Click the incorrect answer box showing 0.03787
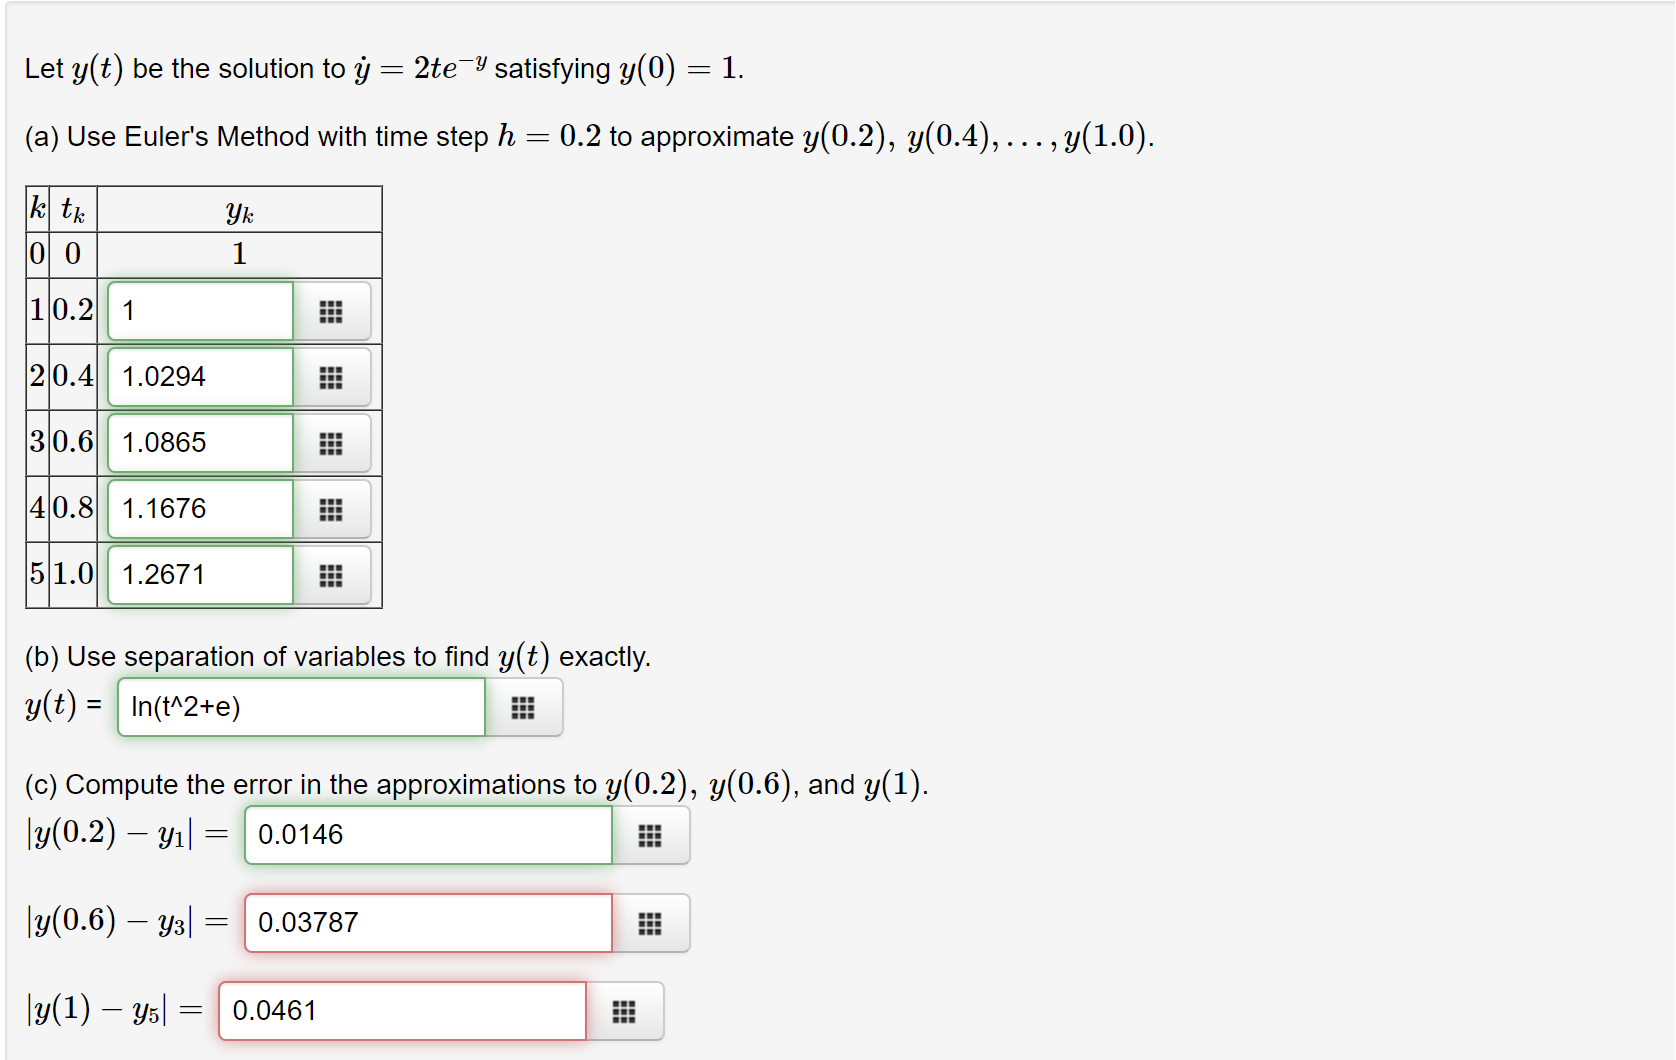This screenshot has height=1060, width=1676. coord(427,923)
